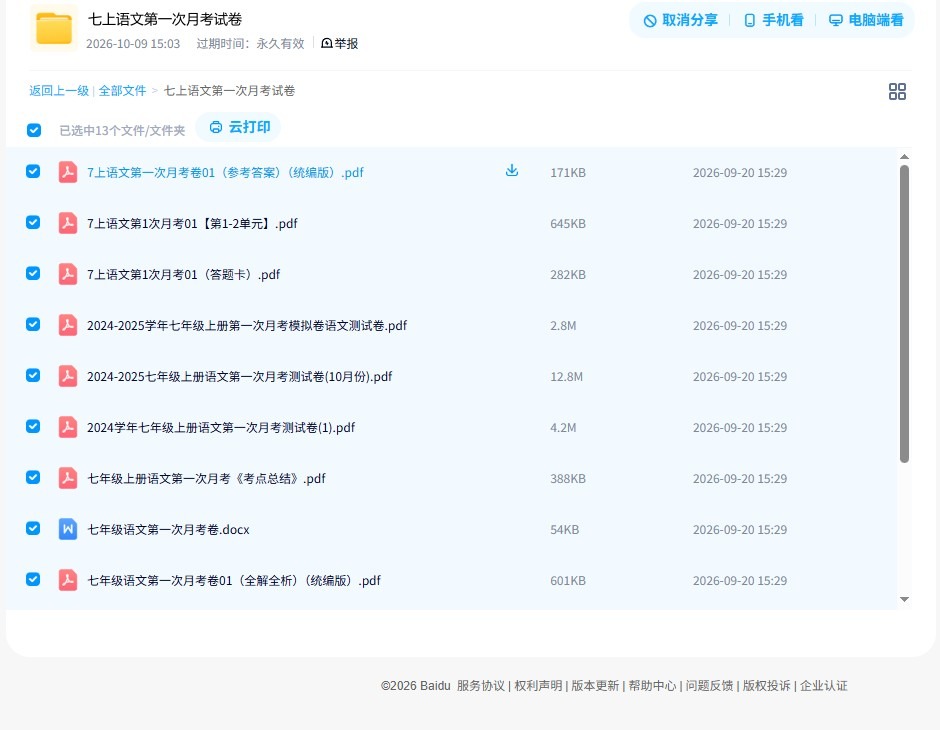Click 举报 report link
The height and width of the screenshot is (730, 940).
340,43
